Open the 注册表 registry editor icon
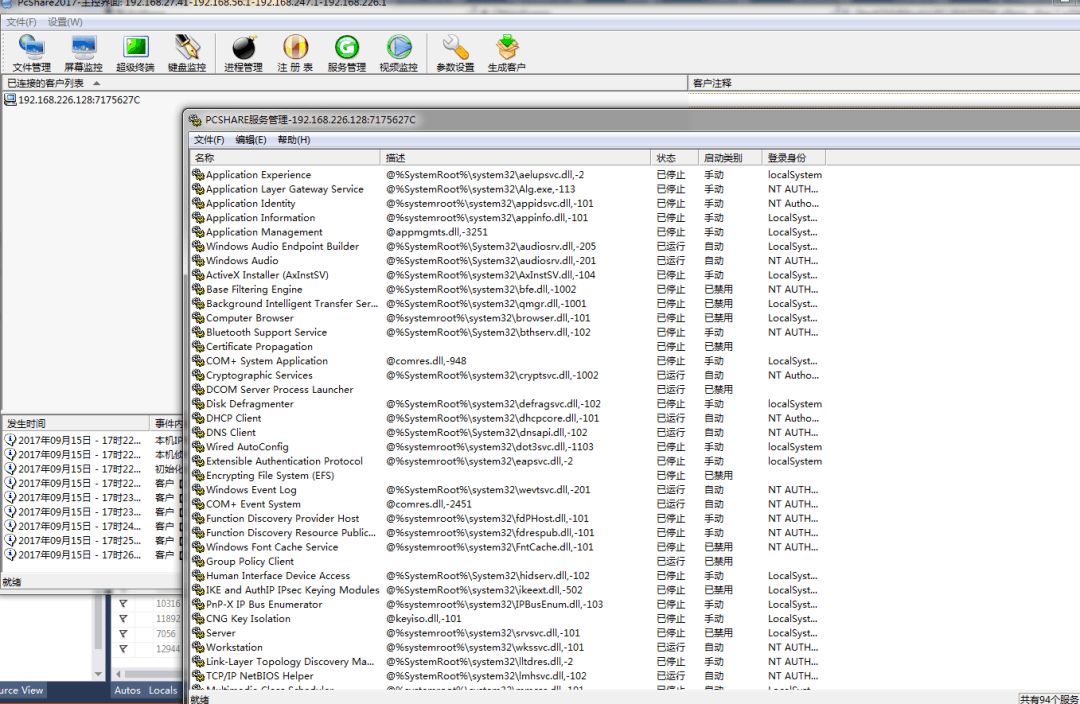Image resolution: width=1080 pixels, height=704 pixels. (x=295, y=54)
